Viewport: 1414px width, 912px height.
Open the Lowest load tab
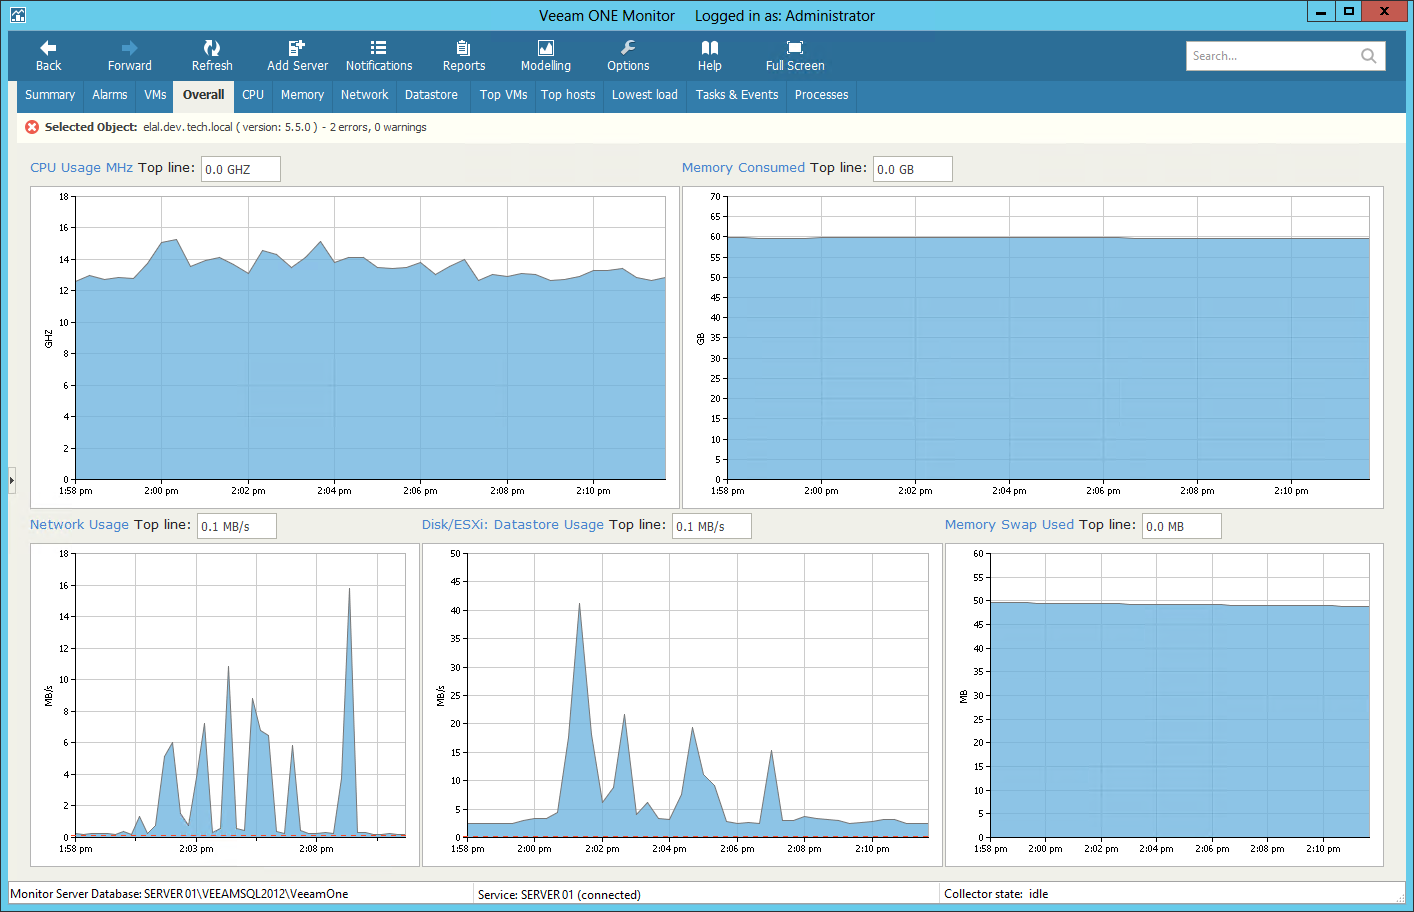pyautogui.click(x=645, y=95)
